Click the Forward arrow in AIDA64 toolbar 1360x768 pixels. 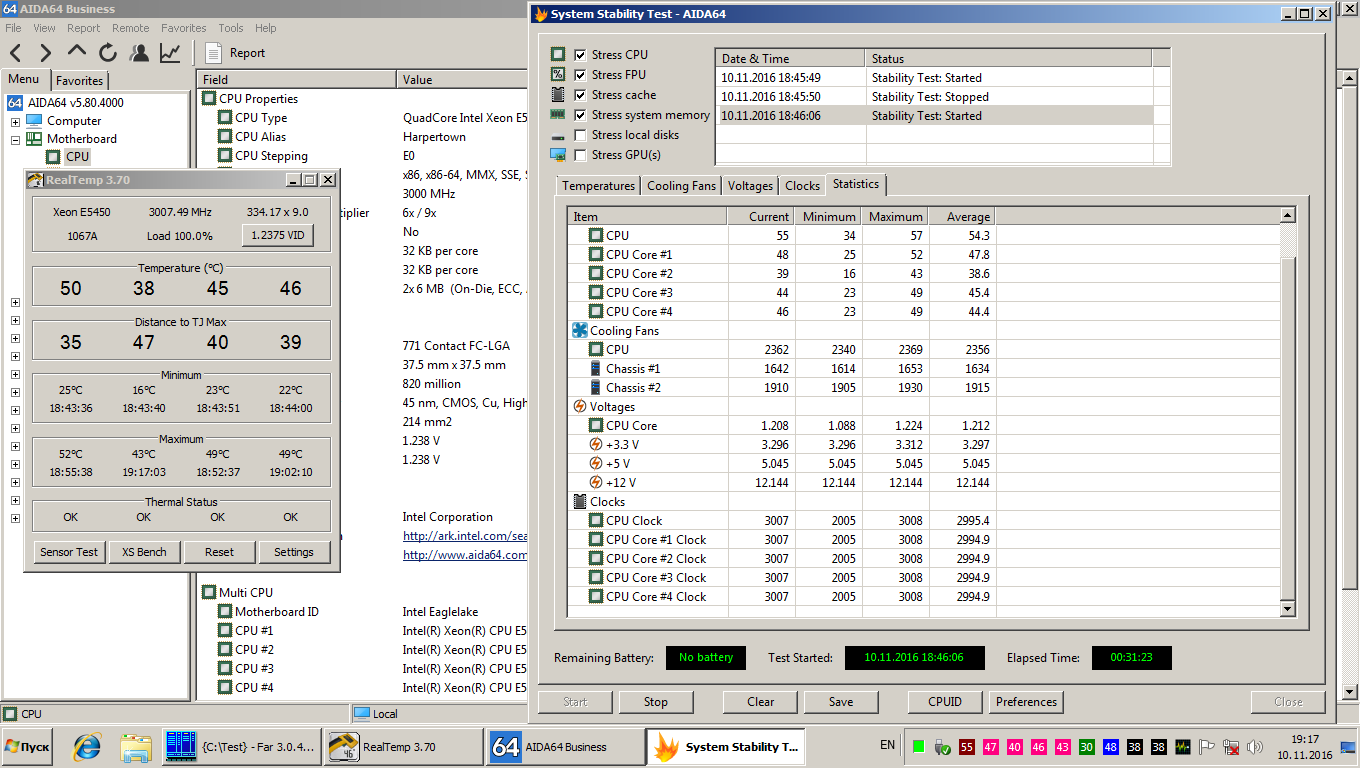[45, 53]
